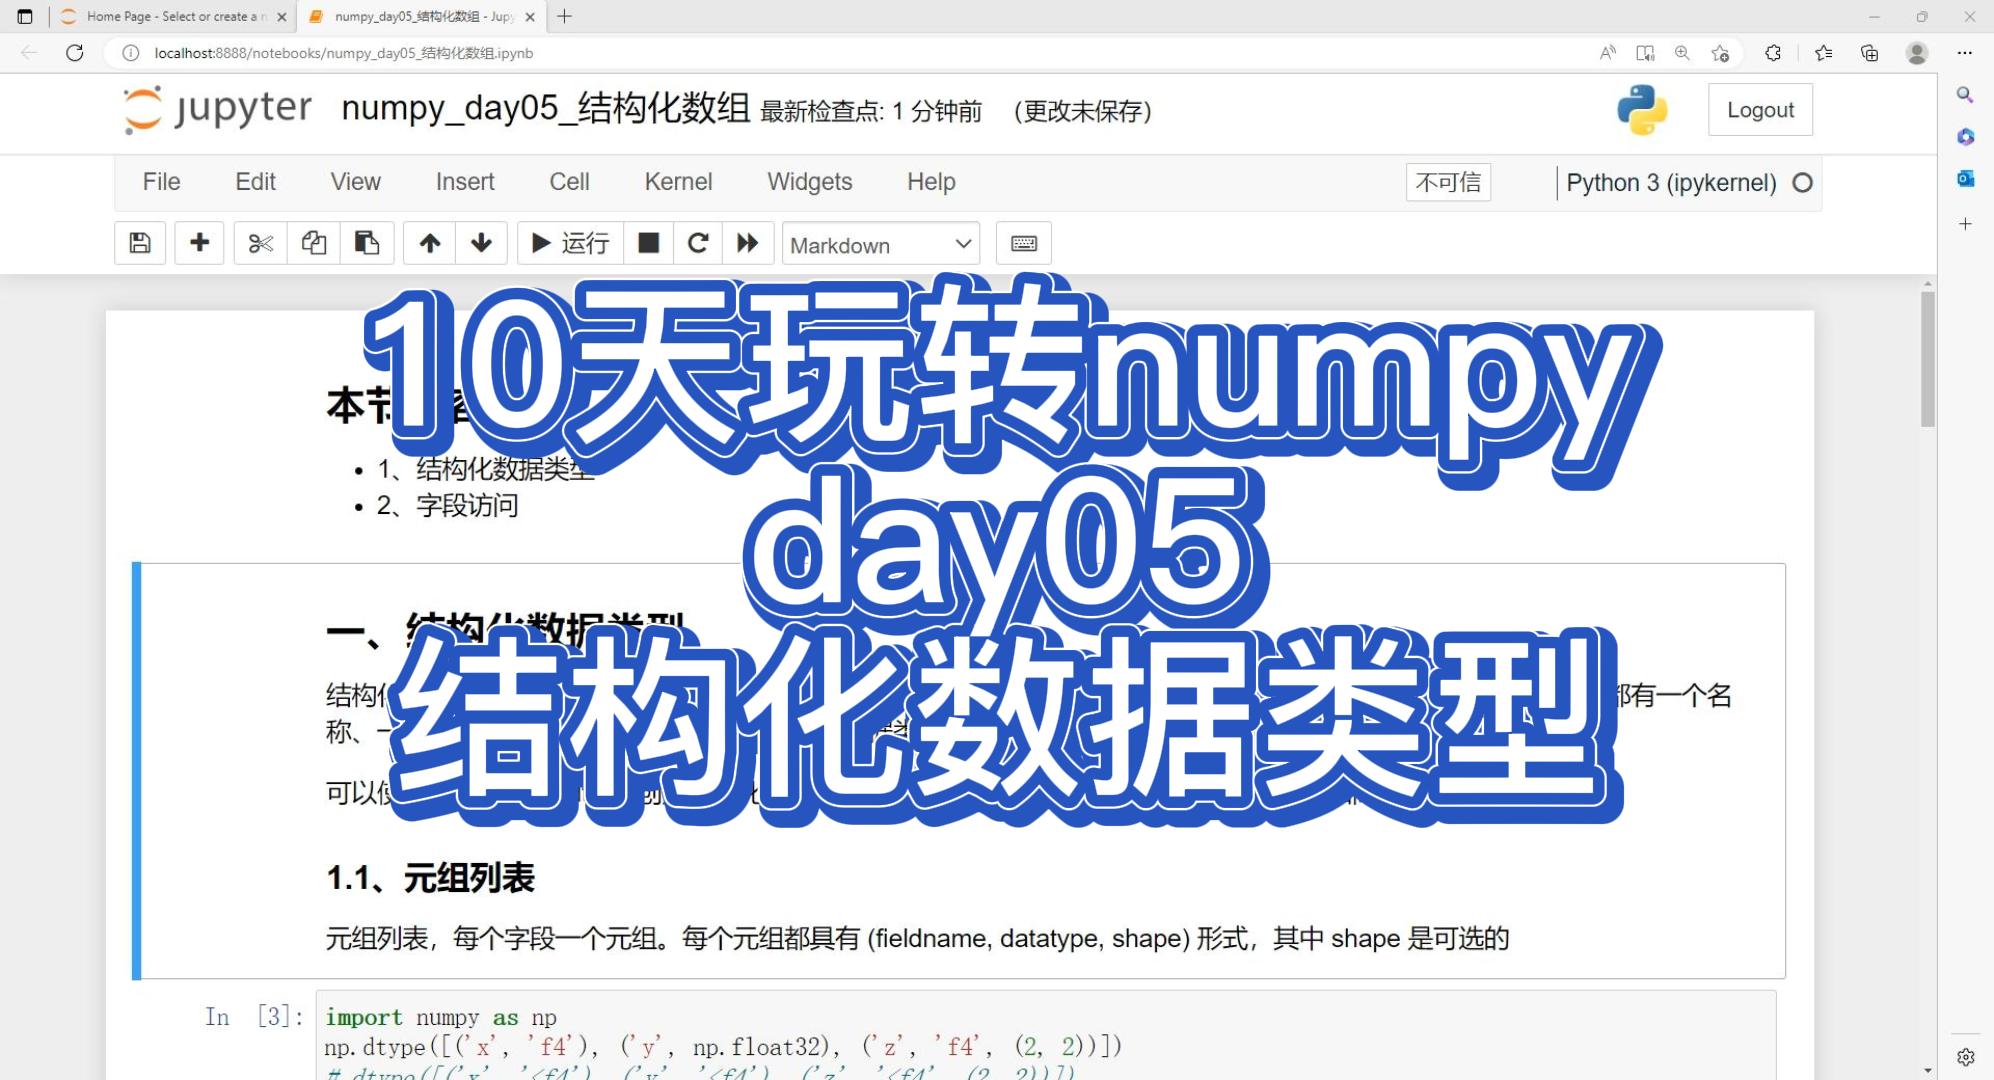
Task: Interrupt the kernel with stop icon
Action: (648, 243)
